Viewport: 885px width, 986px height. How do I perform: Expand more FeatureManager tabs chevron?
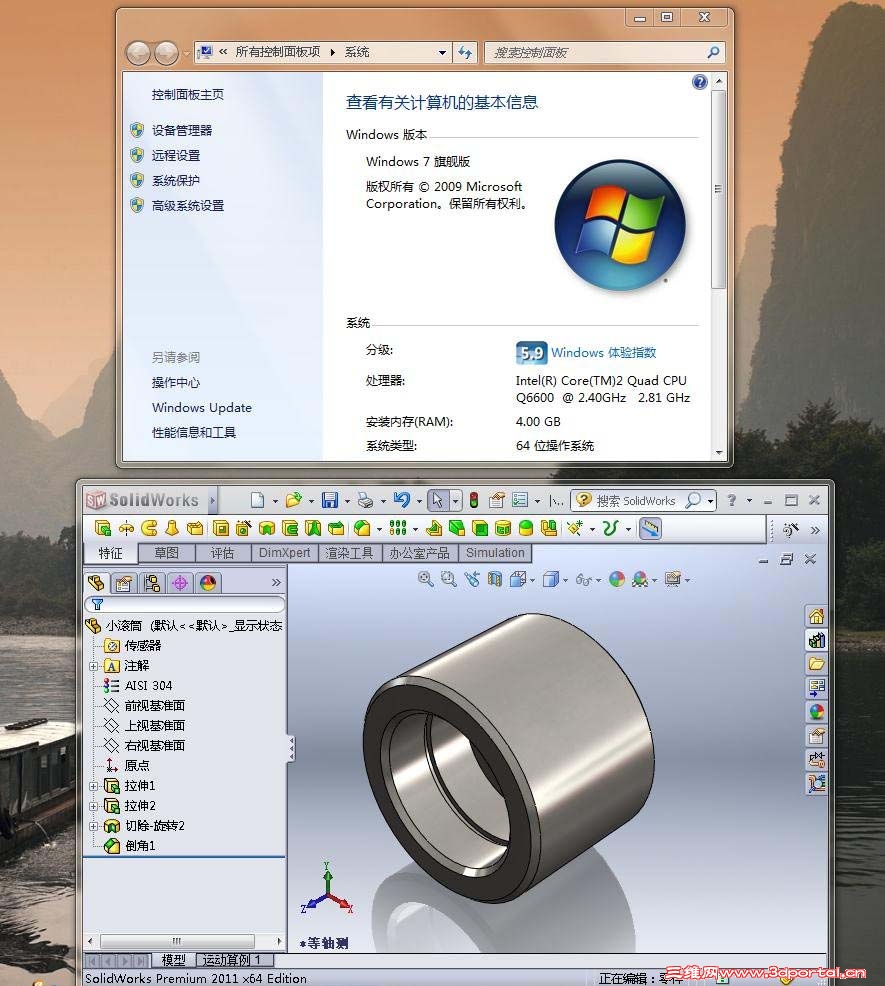[x=276, y=583]
